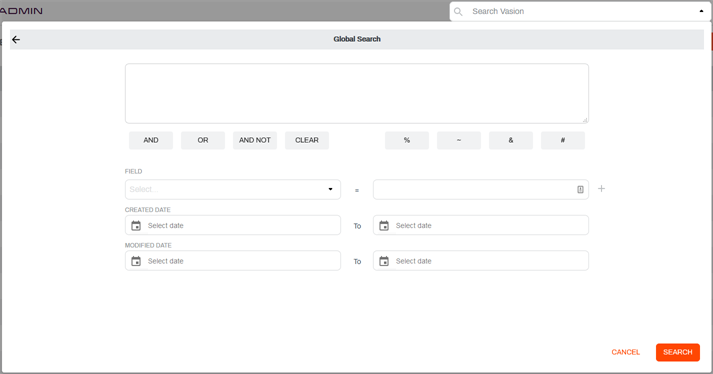The width and height of the screenshot is (713, 374).
Task: Run the search with SEARCH button
Action: (678, 352)
